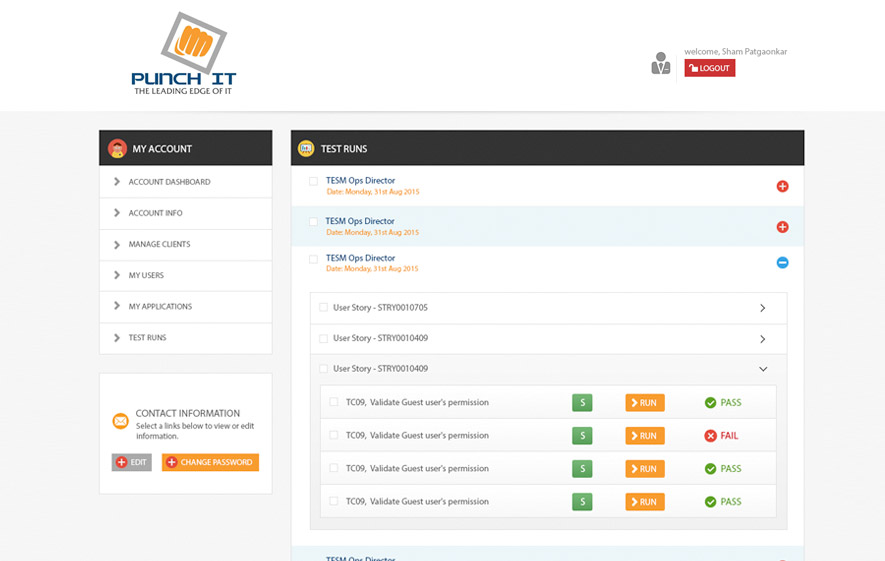The image size is (885, 561).
Task: Expand User Story STRY0010705 chevron
Action: 763,309
